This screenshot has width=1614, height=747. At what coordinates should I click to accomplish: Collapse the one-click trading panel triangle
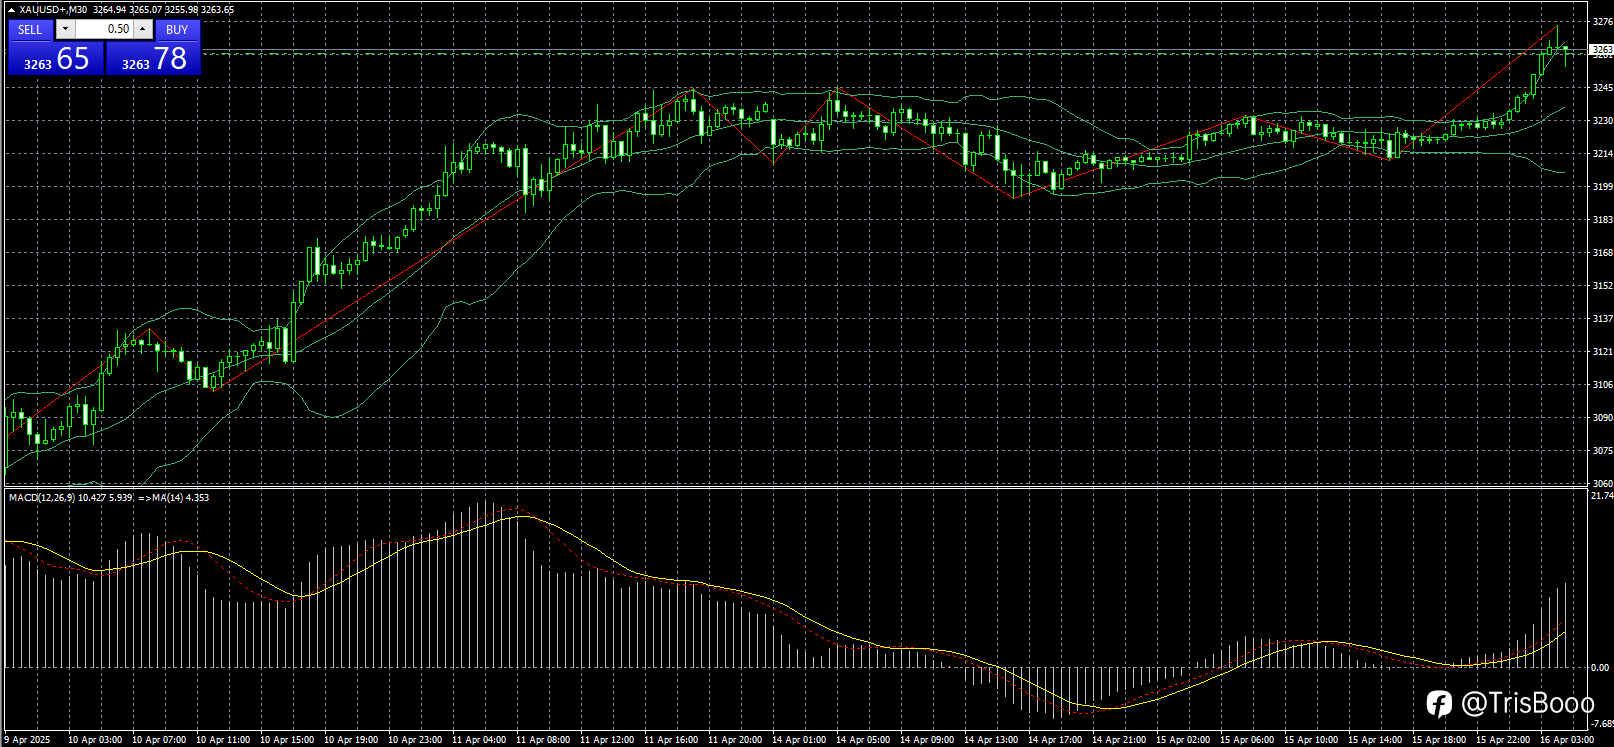(x=11, y=10)
